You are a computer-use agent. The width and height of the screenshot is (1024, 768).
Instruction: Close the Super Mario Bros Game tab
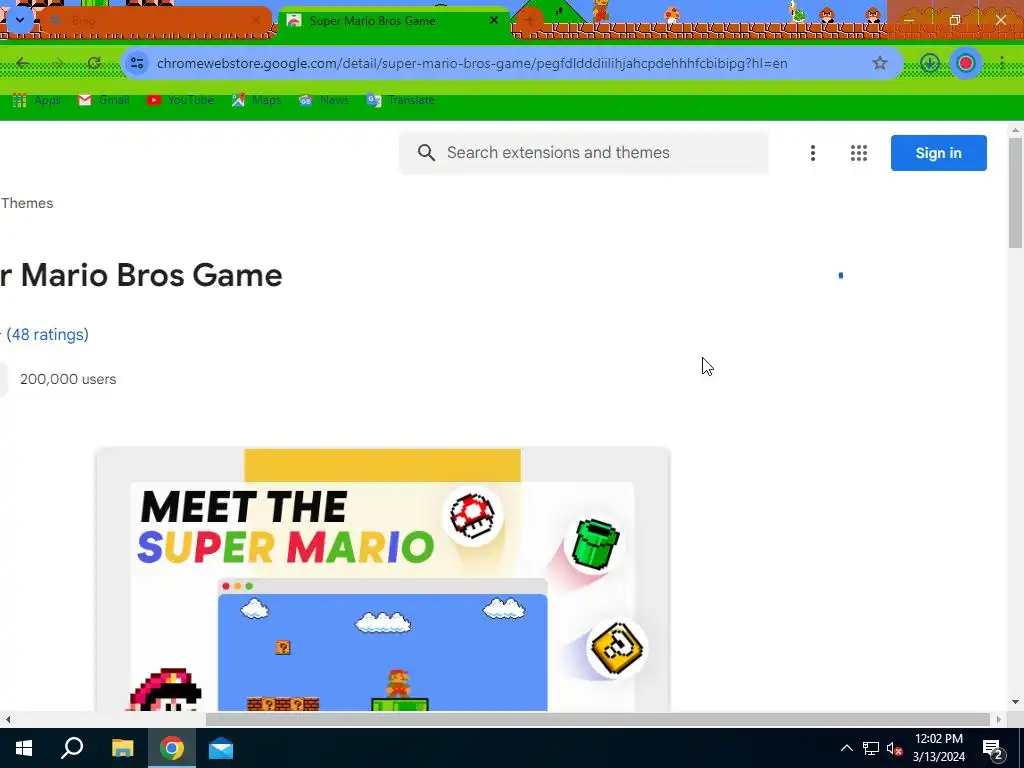pos(494,20)
